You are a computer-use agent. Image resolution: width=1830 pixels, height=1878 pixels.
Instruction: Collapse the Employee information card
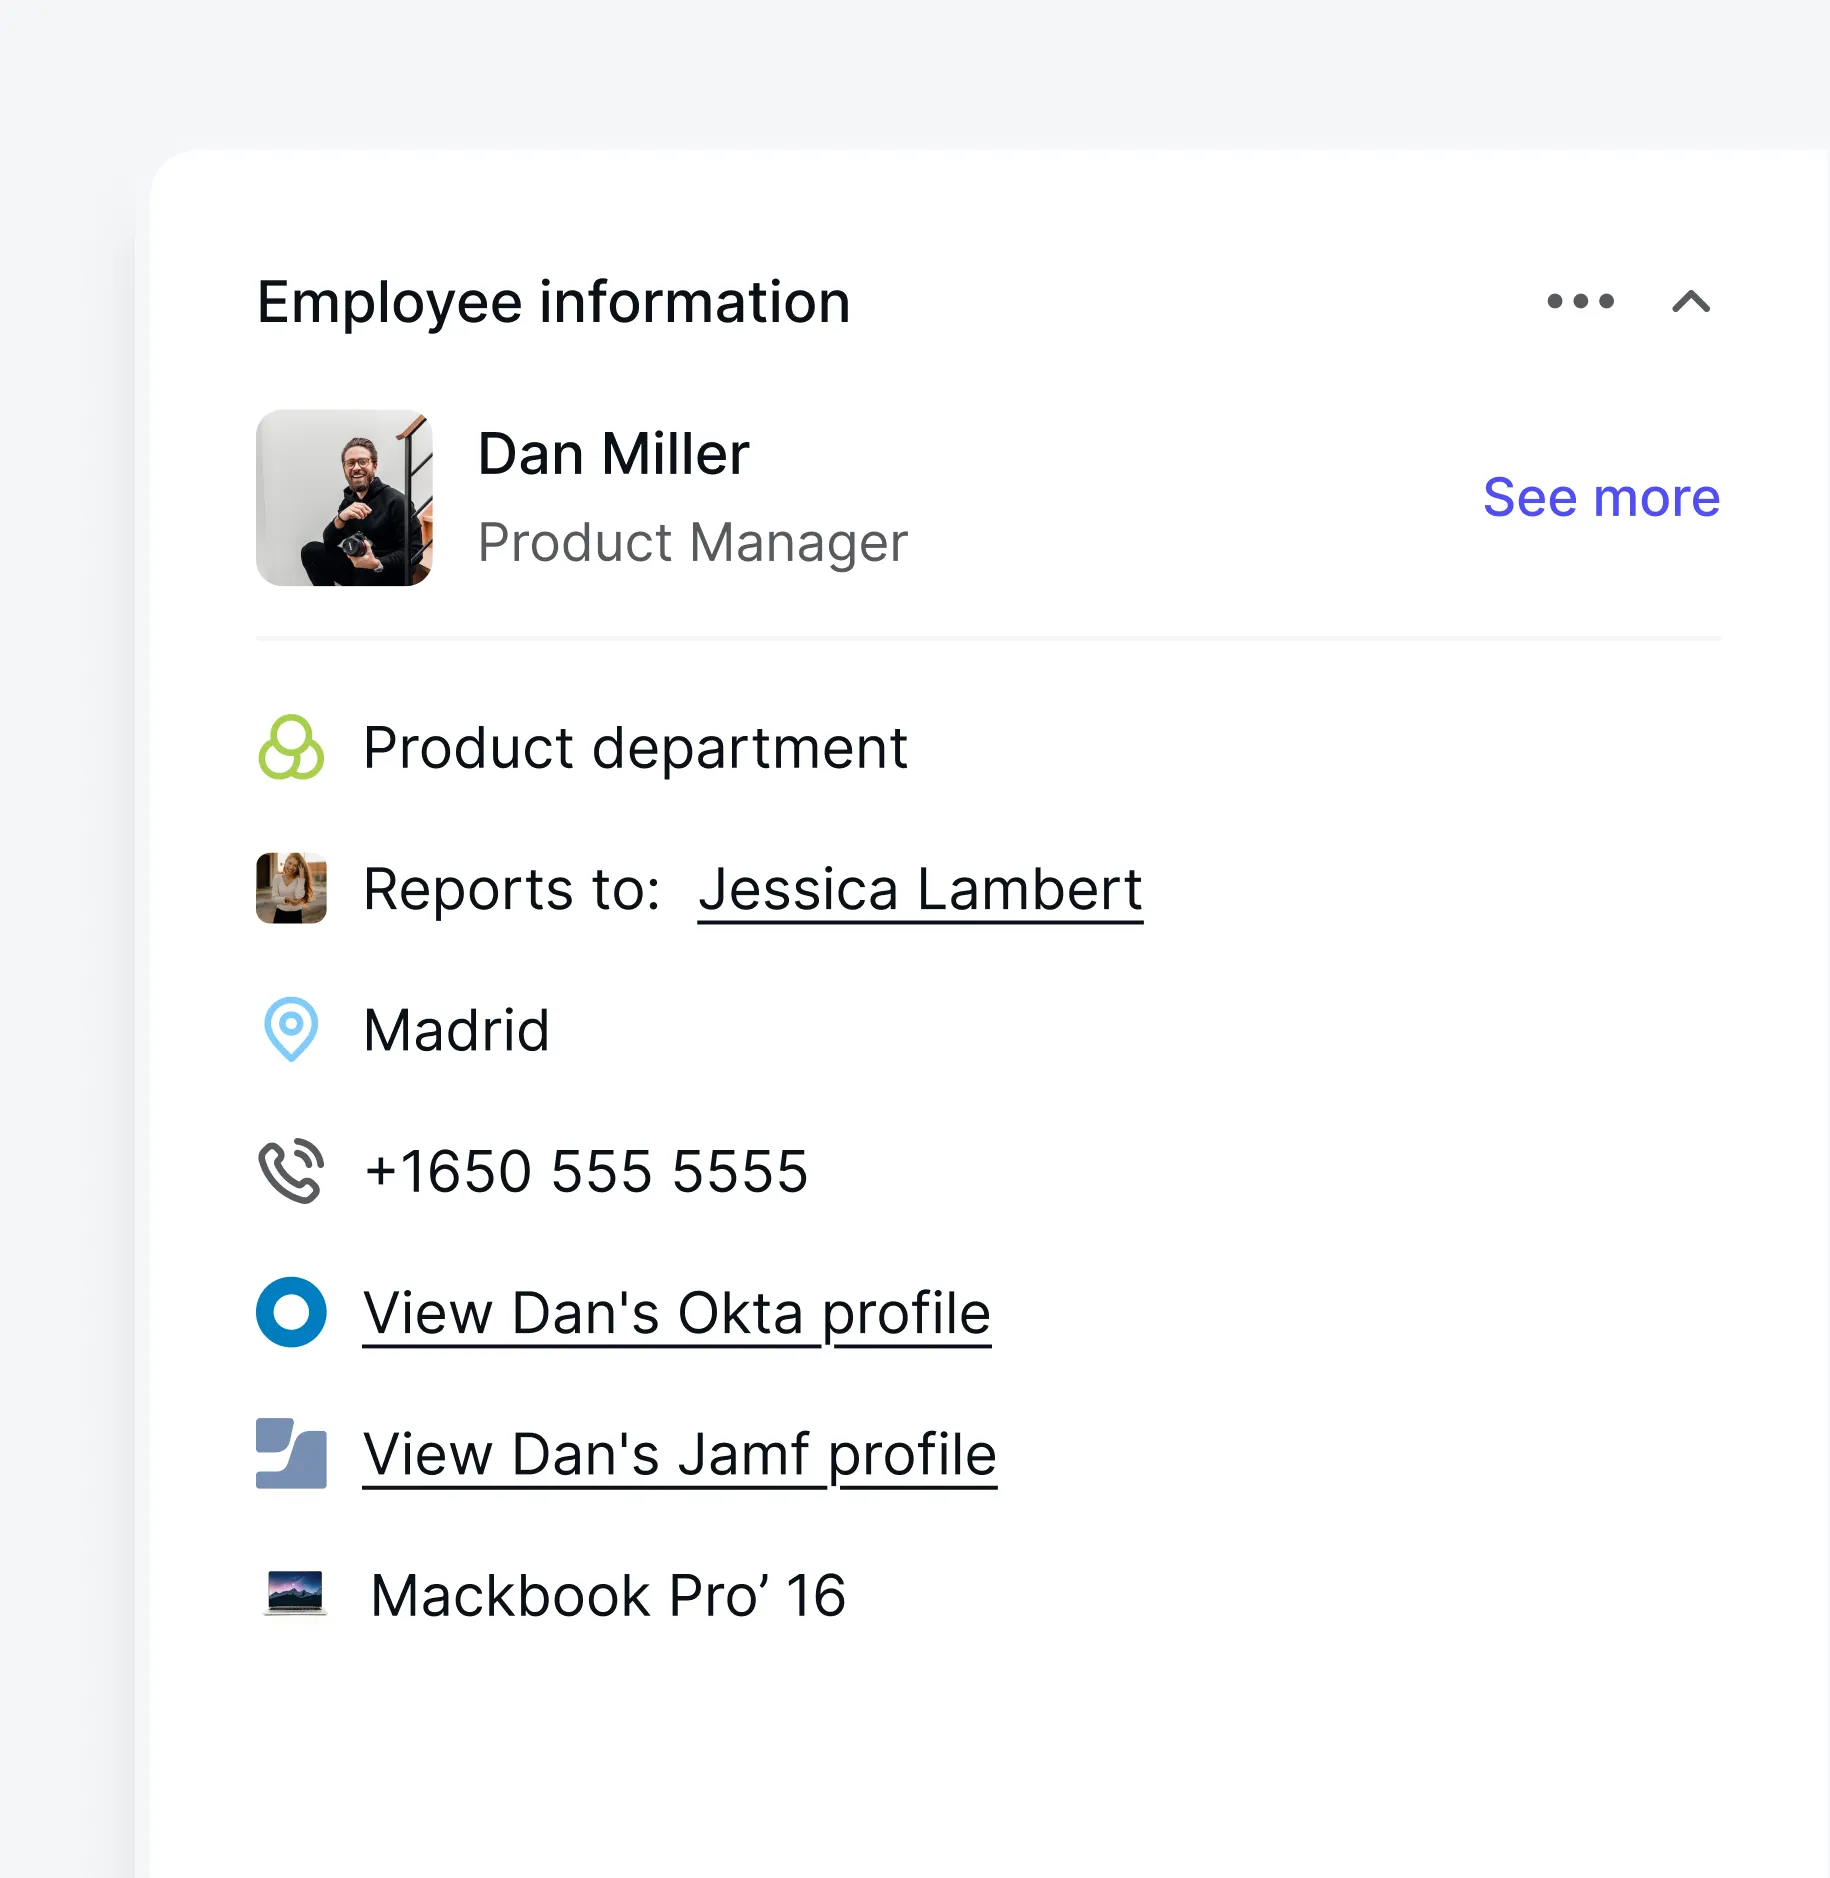1691,302
